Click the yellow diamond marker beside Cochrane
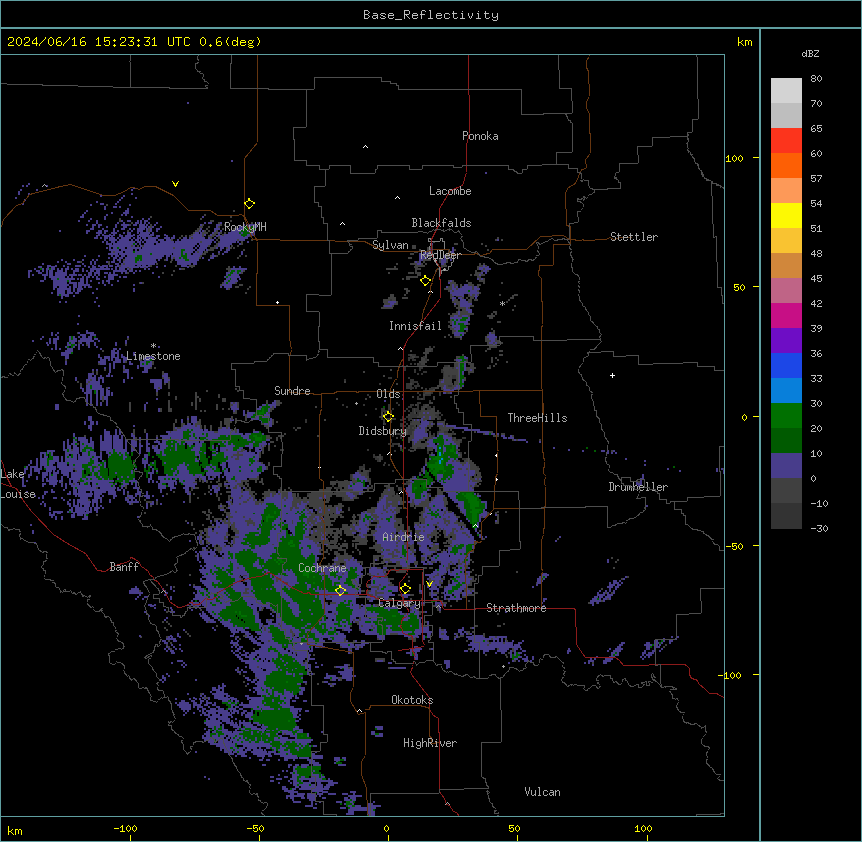Viewport: 862px width, 842px height. (340, 590)
